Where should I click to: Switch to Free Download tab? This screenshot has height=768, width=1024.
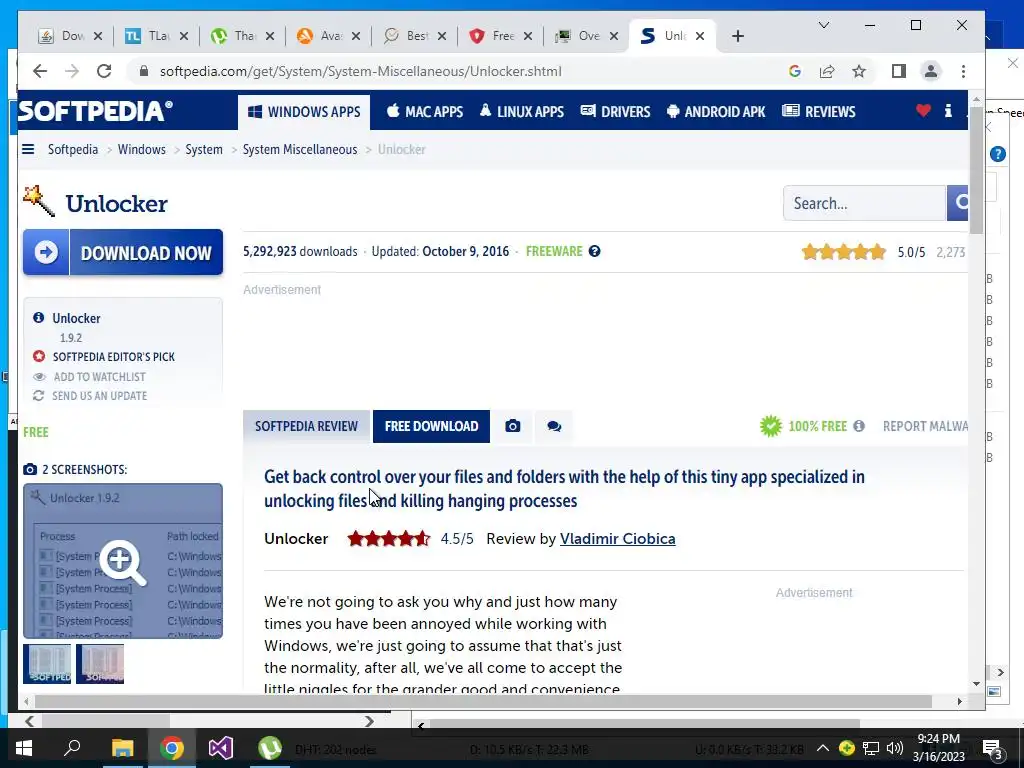tap(431, 426)
